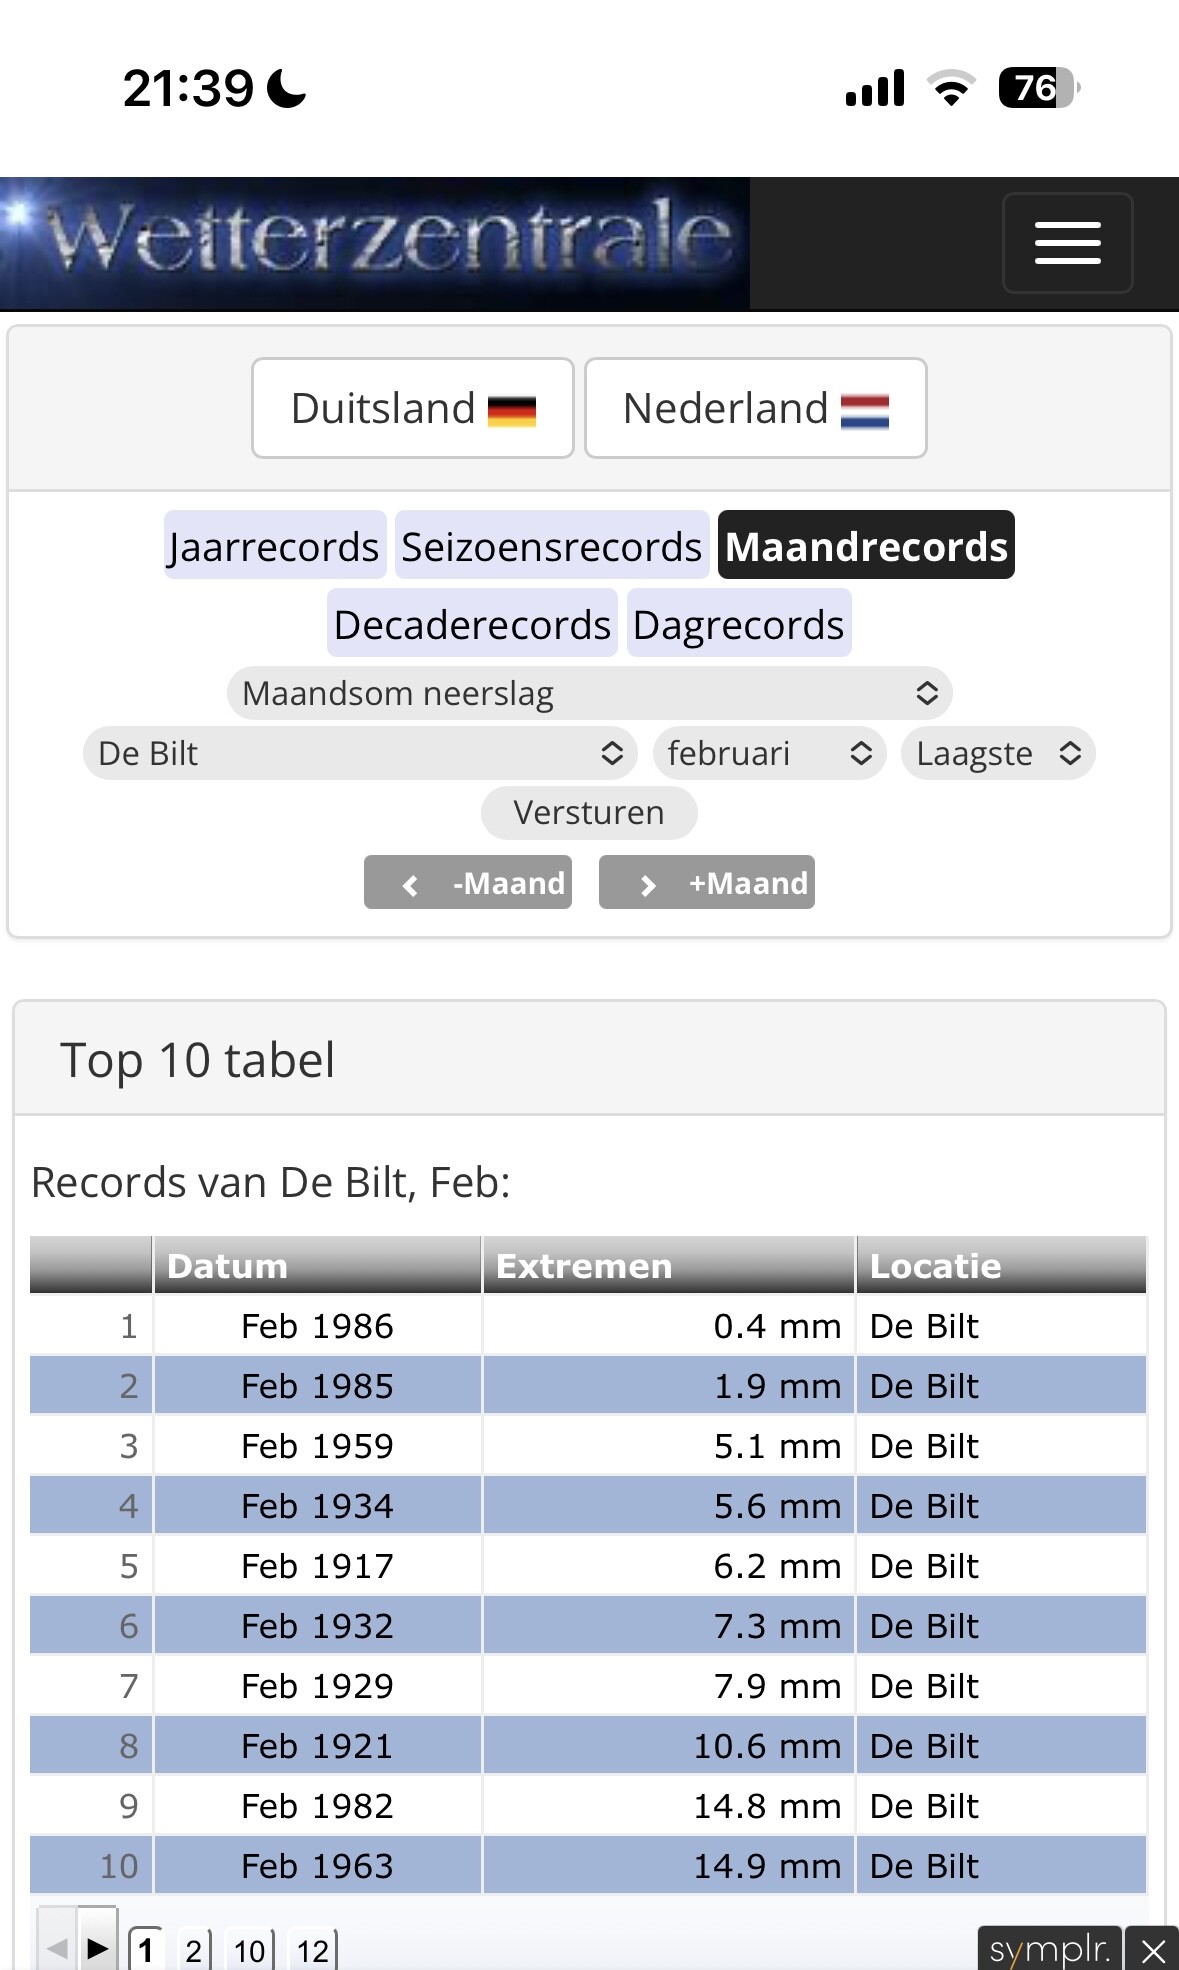1179x1970 pixels.
Task: Advance to next month with +Maand
Action: (707, 883)
